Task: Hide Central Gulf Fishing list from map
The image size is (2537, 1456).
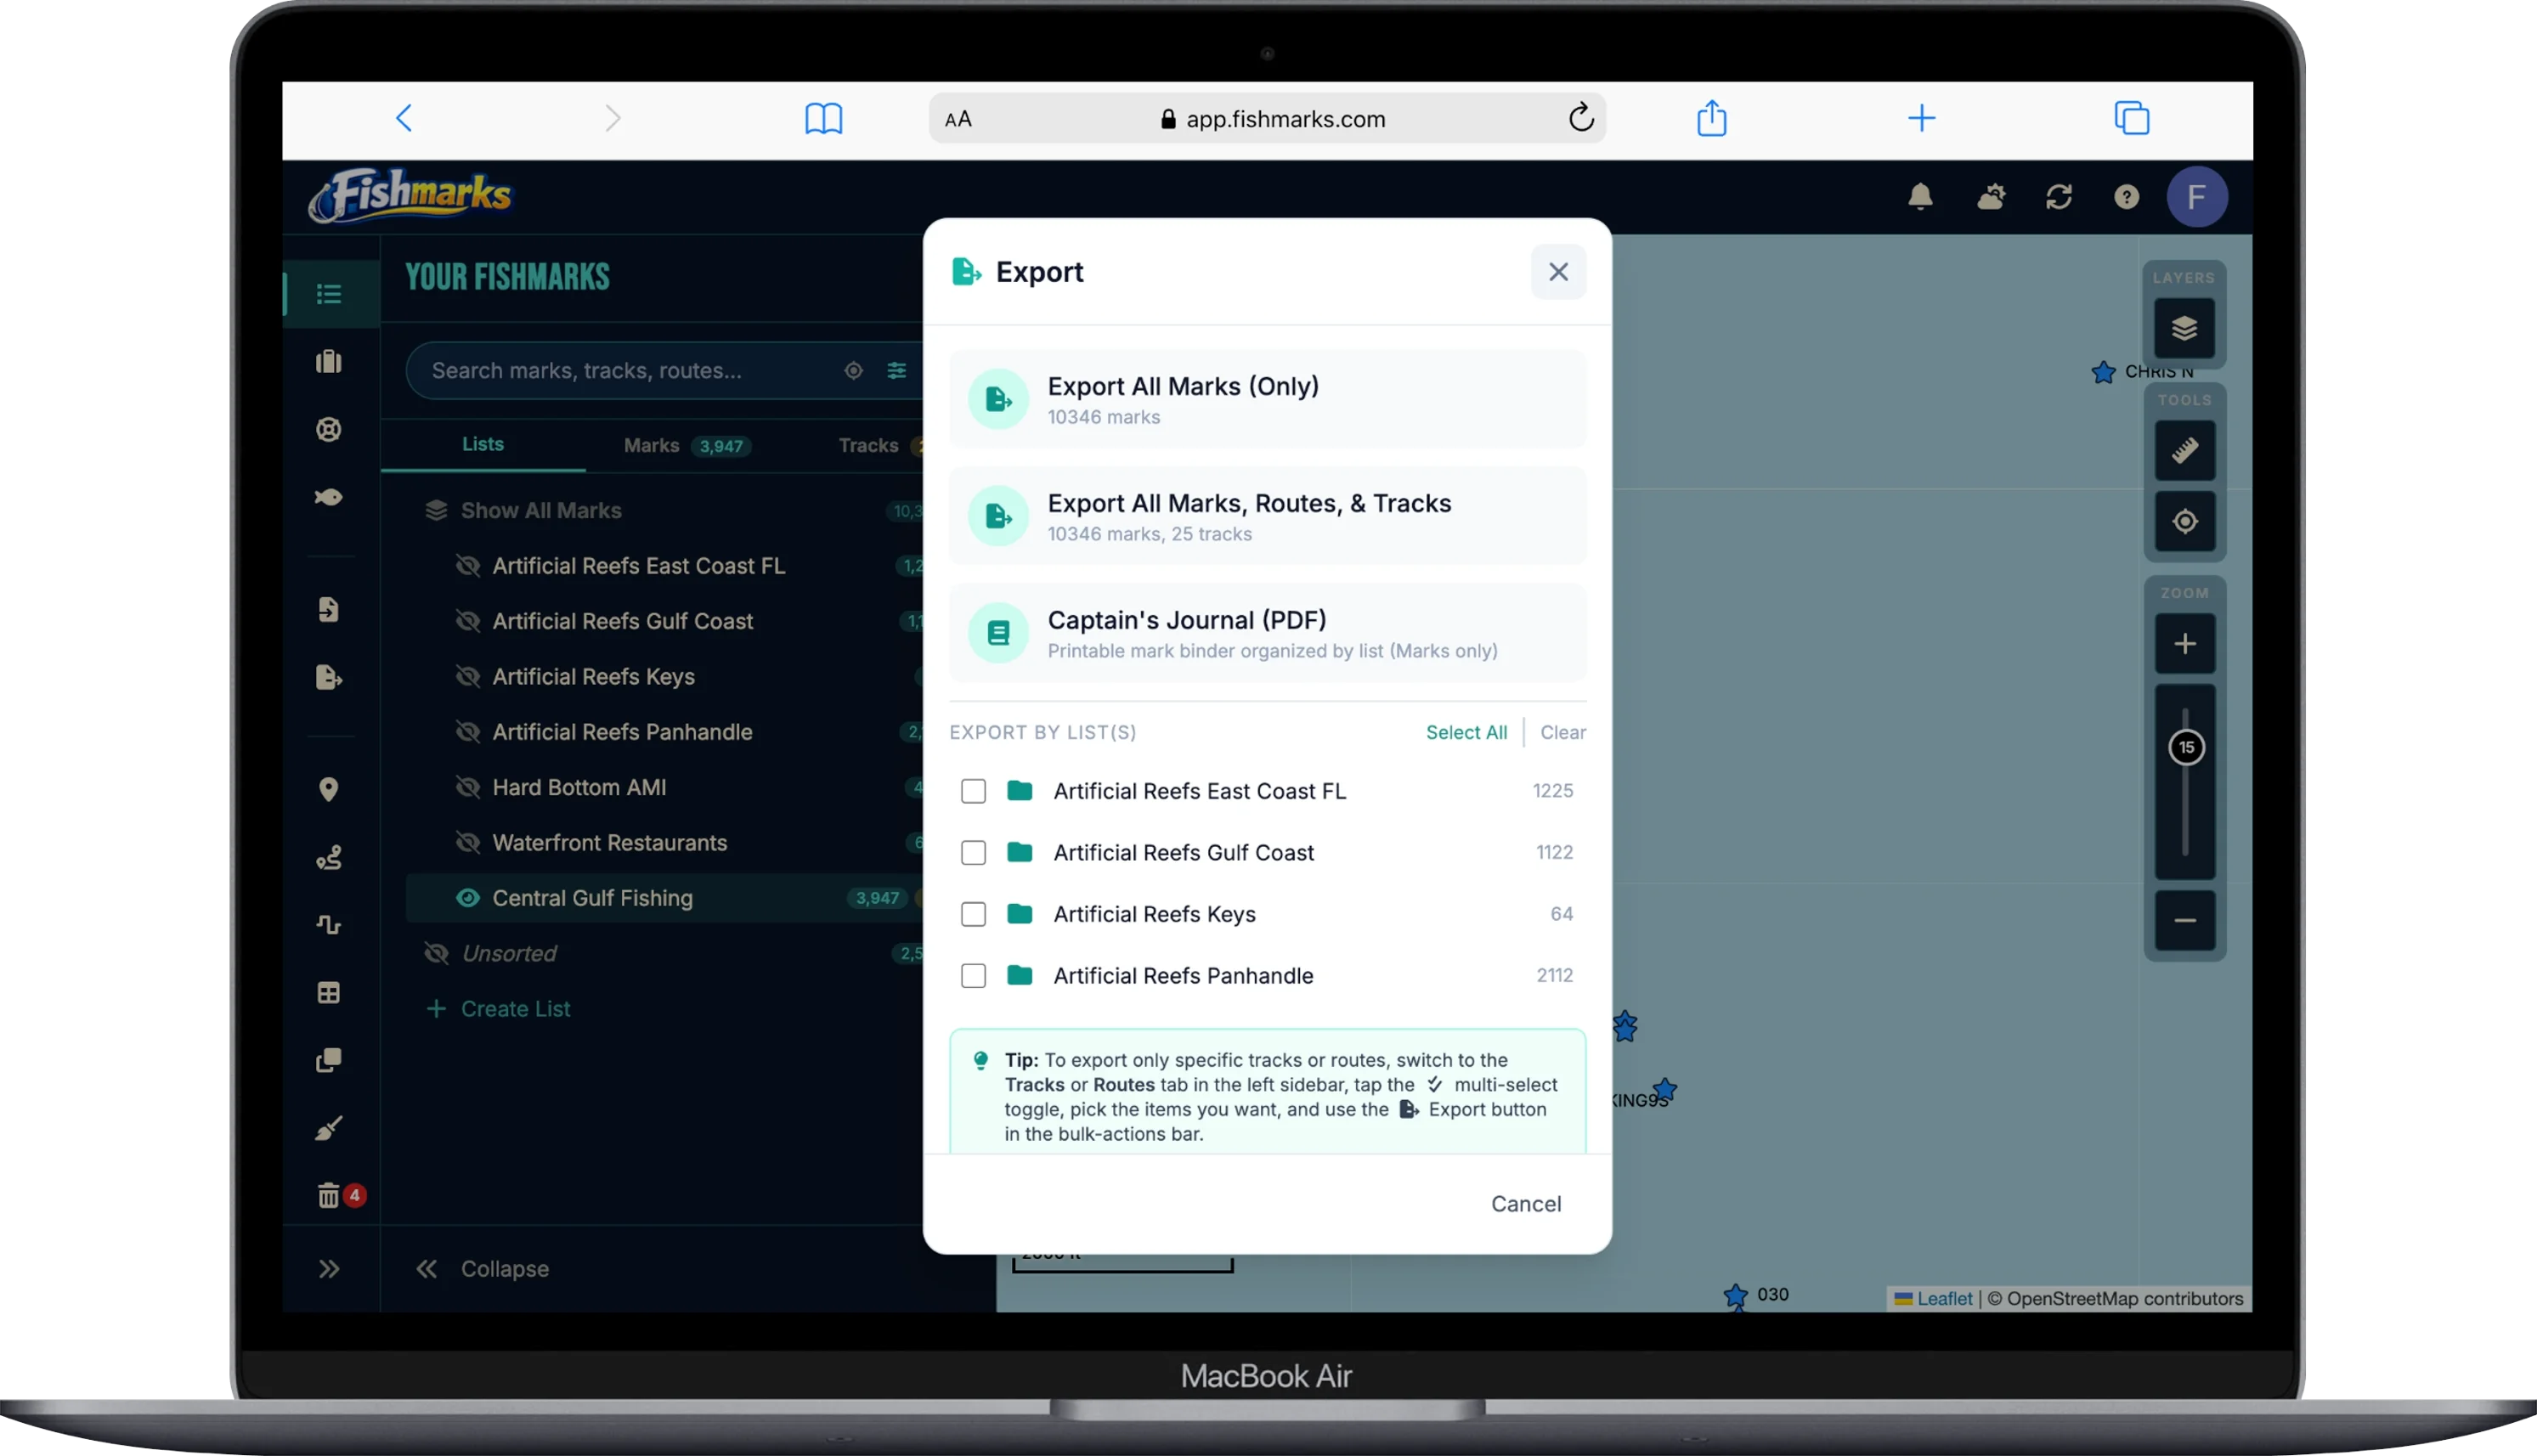Action: [x=467, y=898]
